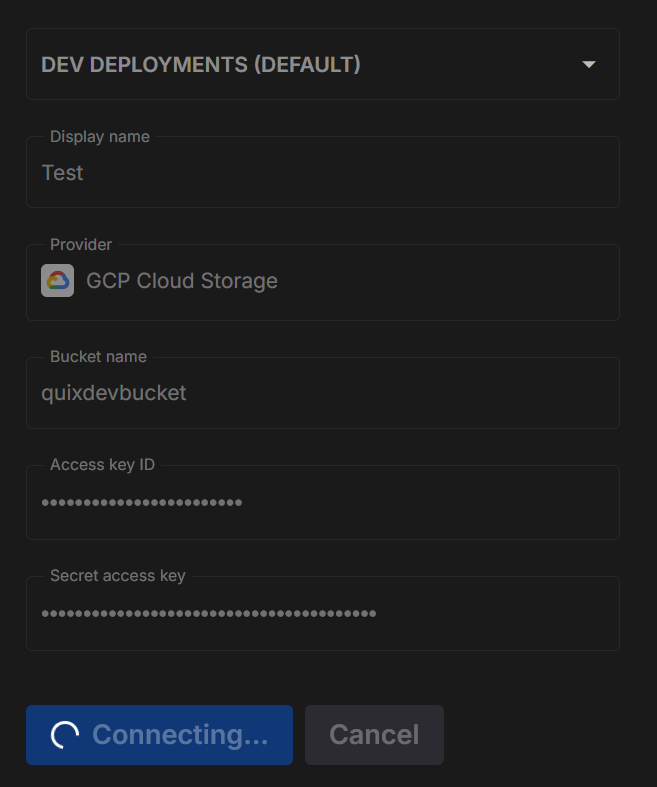Click the "Test" display name value

[62, 173]
